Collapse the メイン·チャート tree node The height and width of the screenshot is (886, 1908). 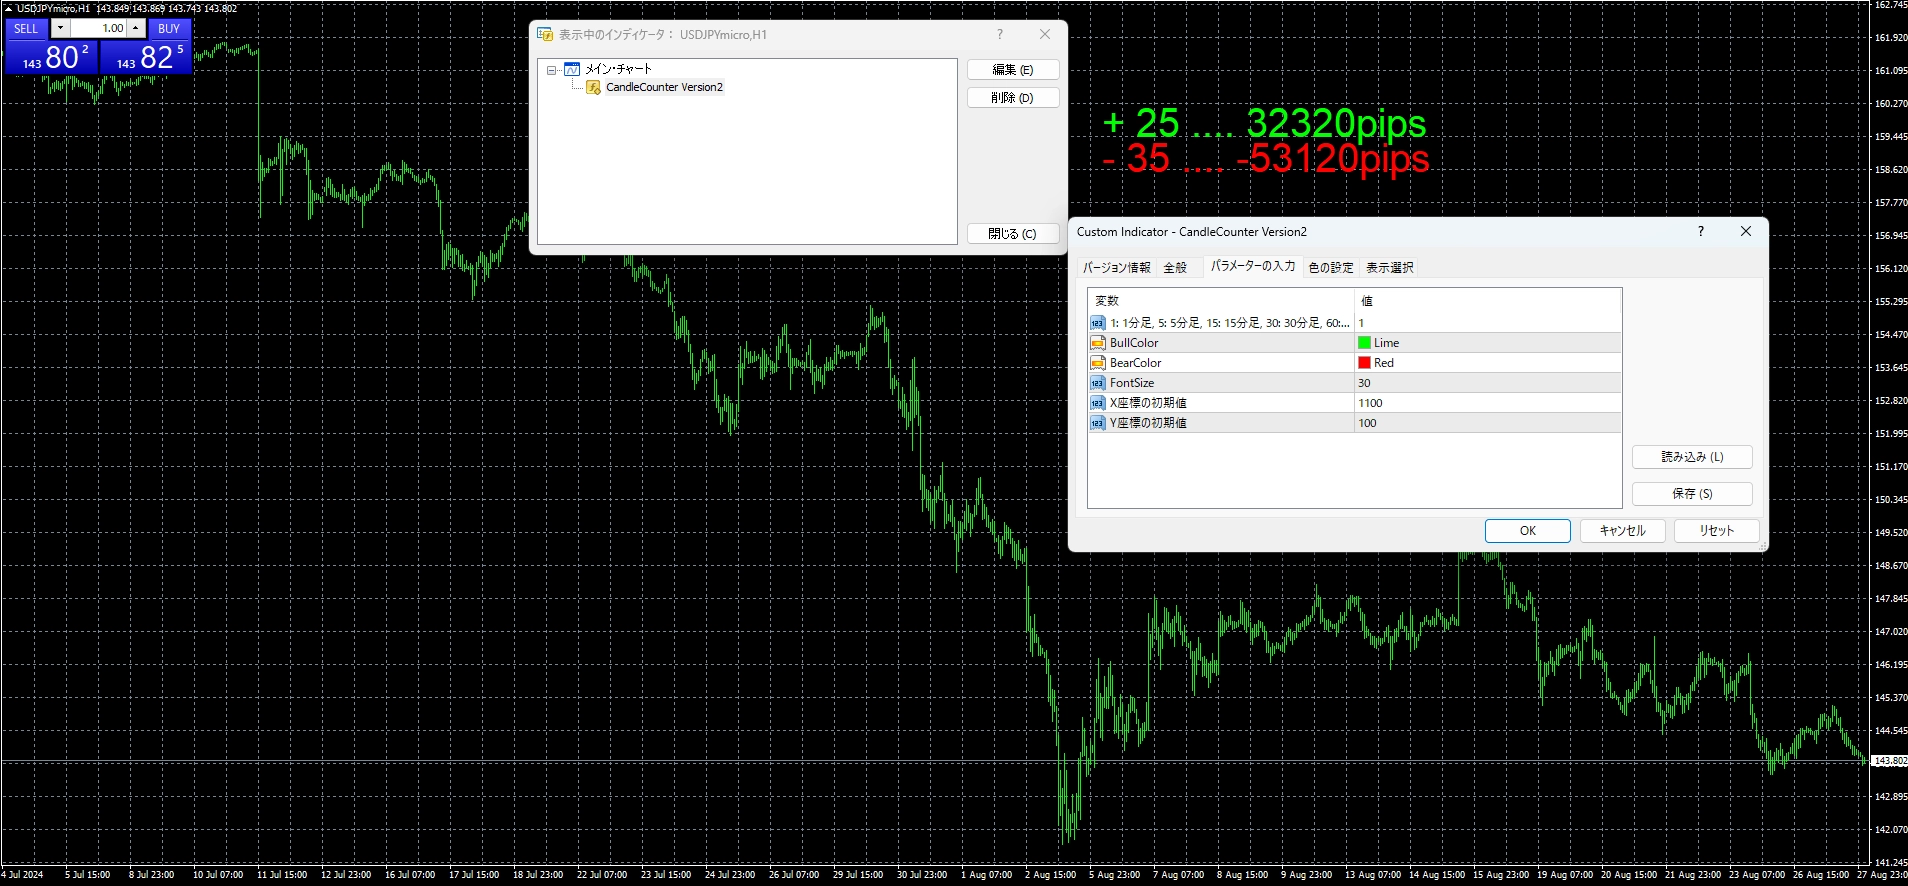click(x=551, y=70)
